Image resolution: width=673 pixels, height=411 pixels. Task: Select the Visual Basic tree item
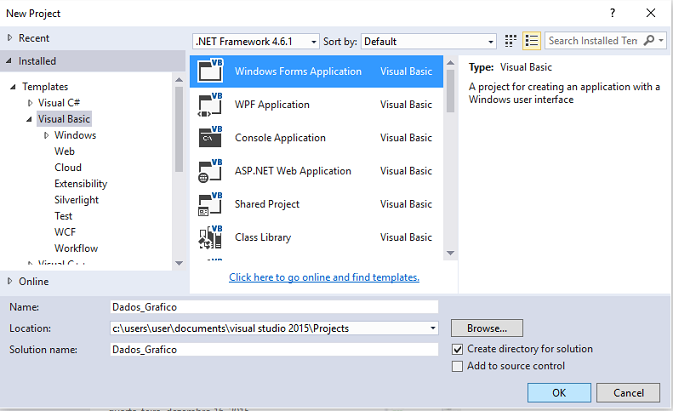64,119
